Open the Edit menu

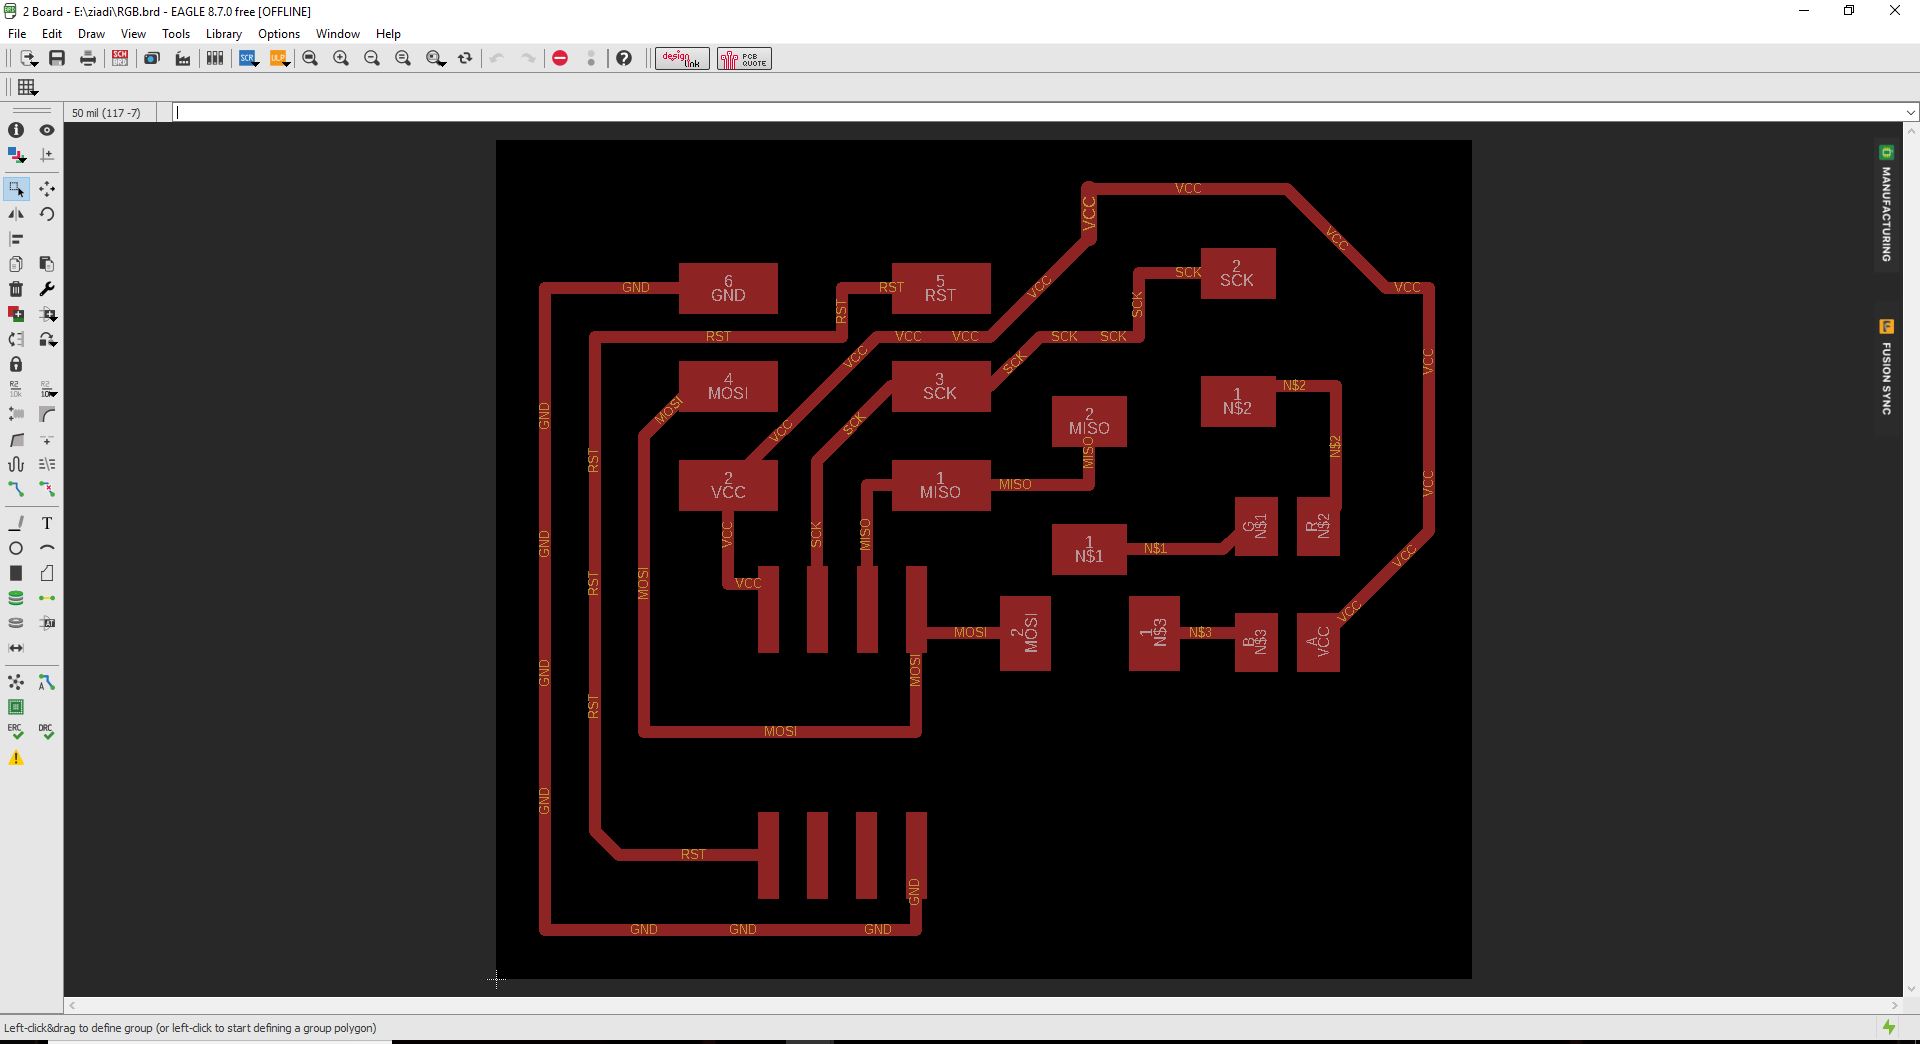pos(52,33)
